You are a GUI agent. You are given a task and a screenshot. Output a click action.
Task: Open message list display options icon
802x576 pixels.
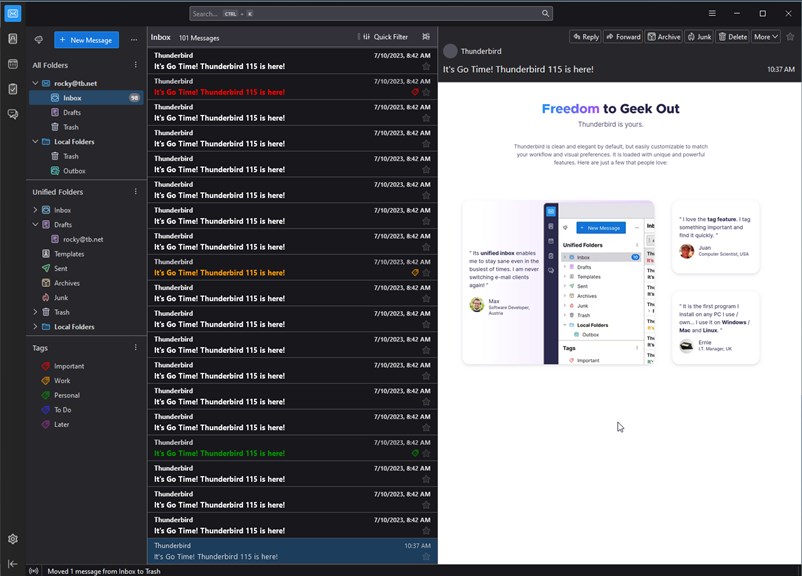[426, 37]
